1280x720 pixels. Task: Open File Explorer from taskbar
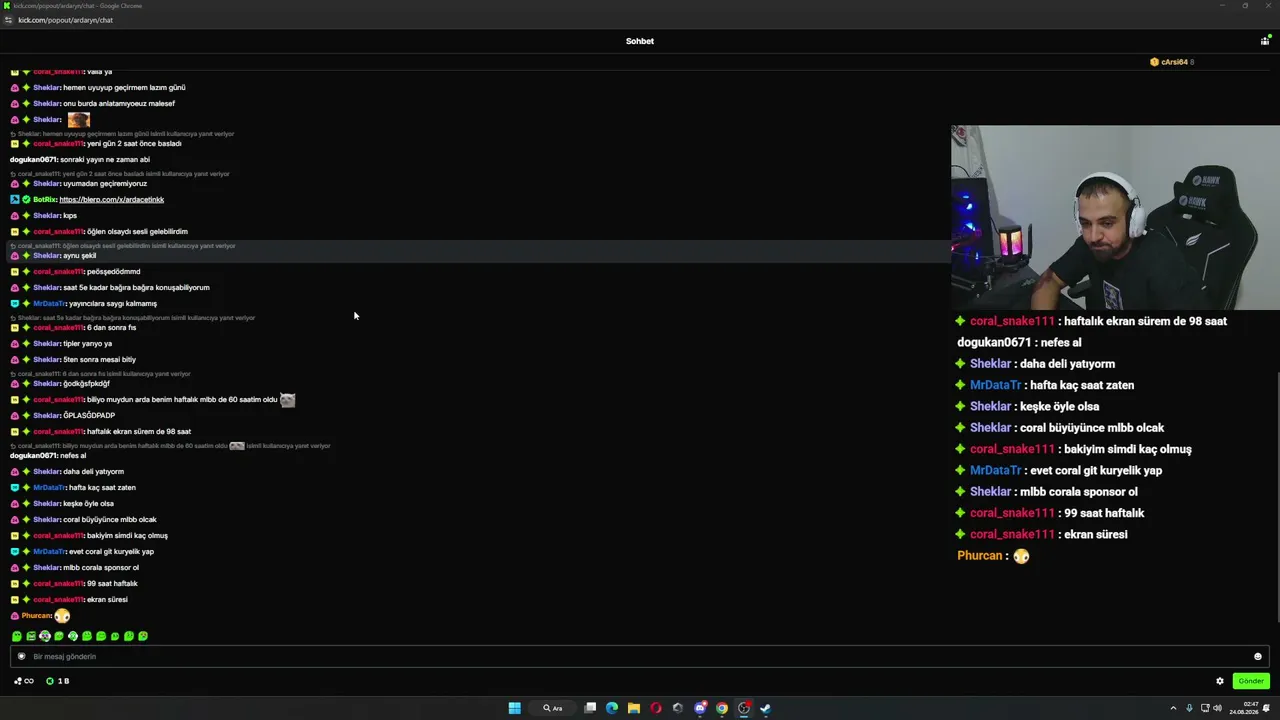click(x=634, y=708)
